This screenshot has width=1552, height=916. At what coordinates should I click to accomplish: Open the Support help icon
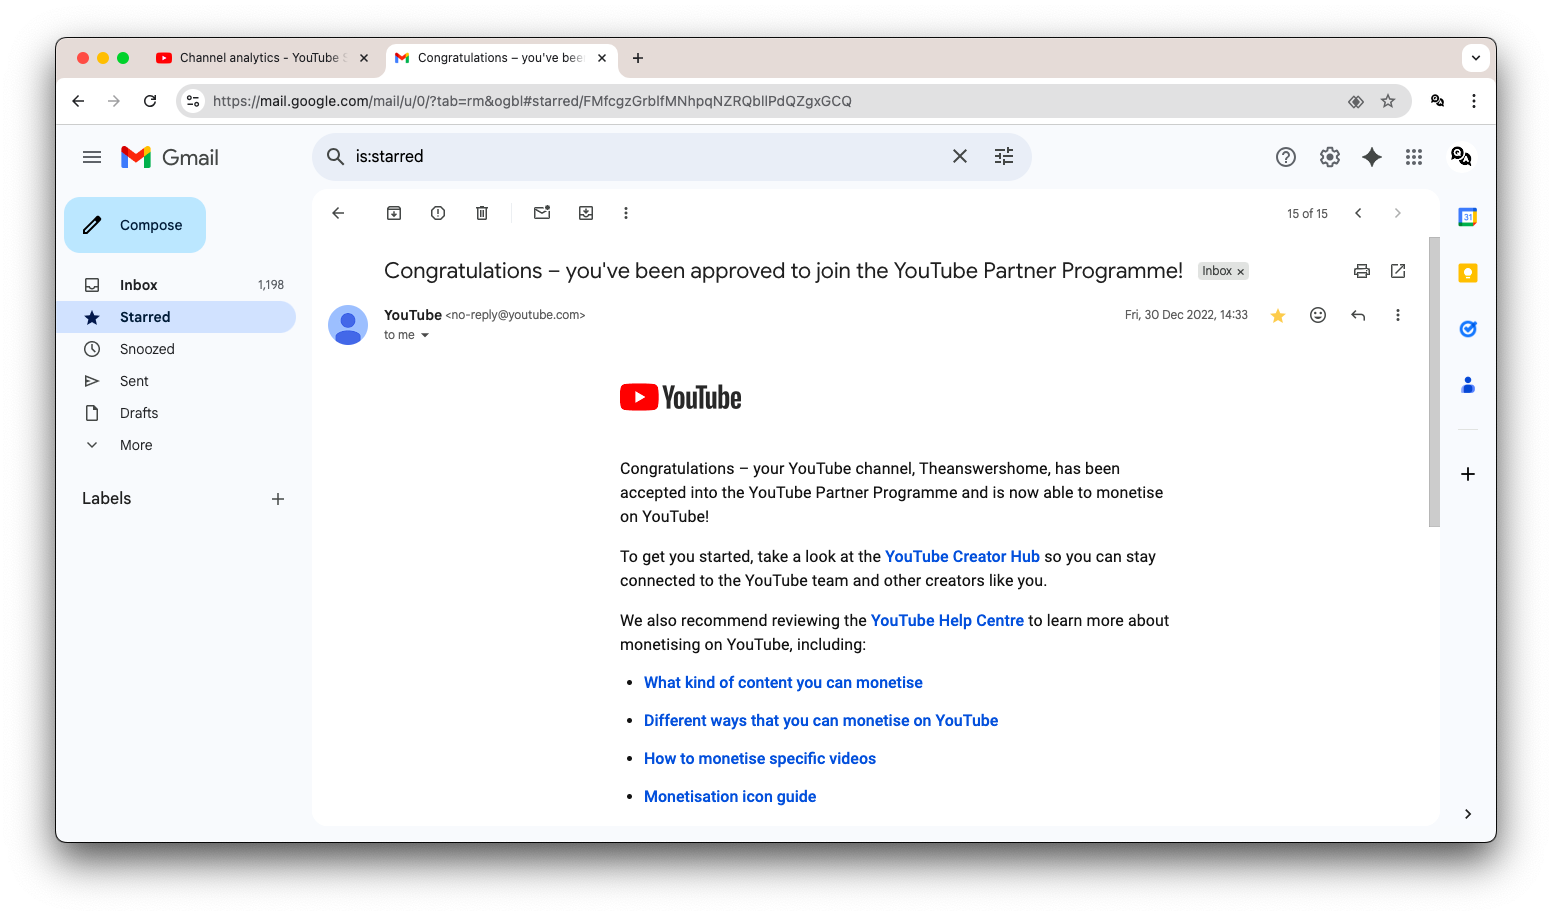[1286, 157]
